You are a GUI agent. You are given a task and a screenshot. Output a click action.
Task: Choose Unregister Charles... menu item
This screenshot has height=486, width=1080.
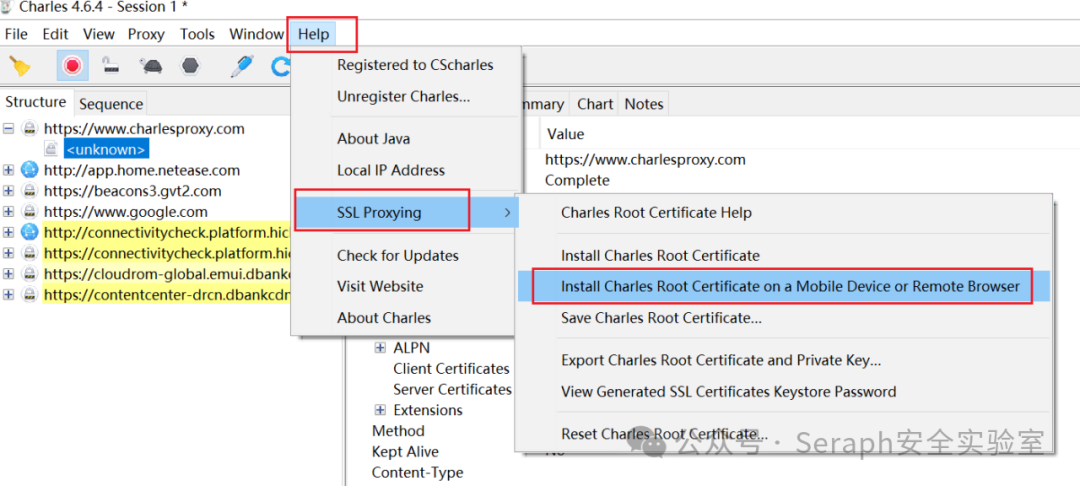[406, 97]
